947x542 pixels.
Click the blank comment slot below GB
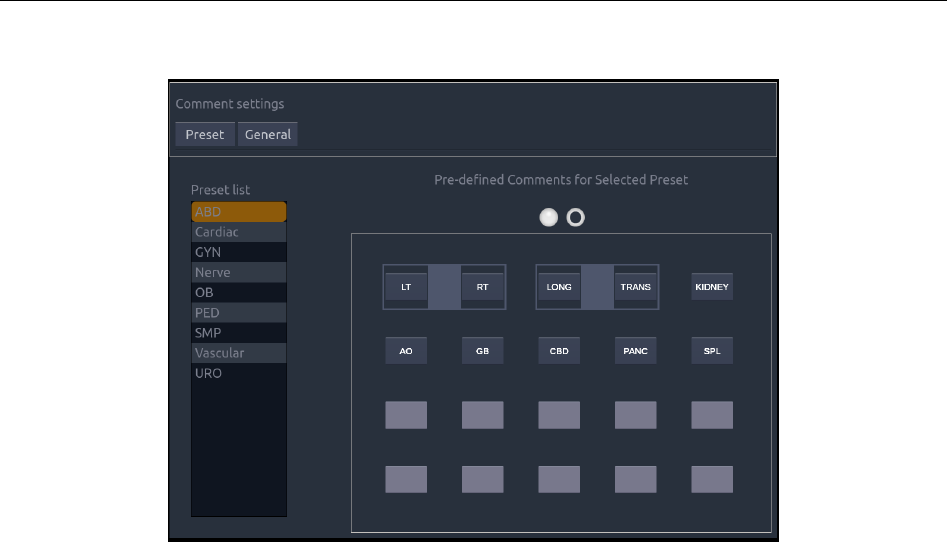pos(483,415)
